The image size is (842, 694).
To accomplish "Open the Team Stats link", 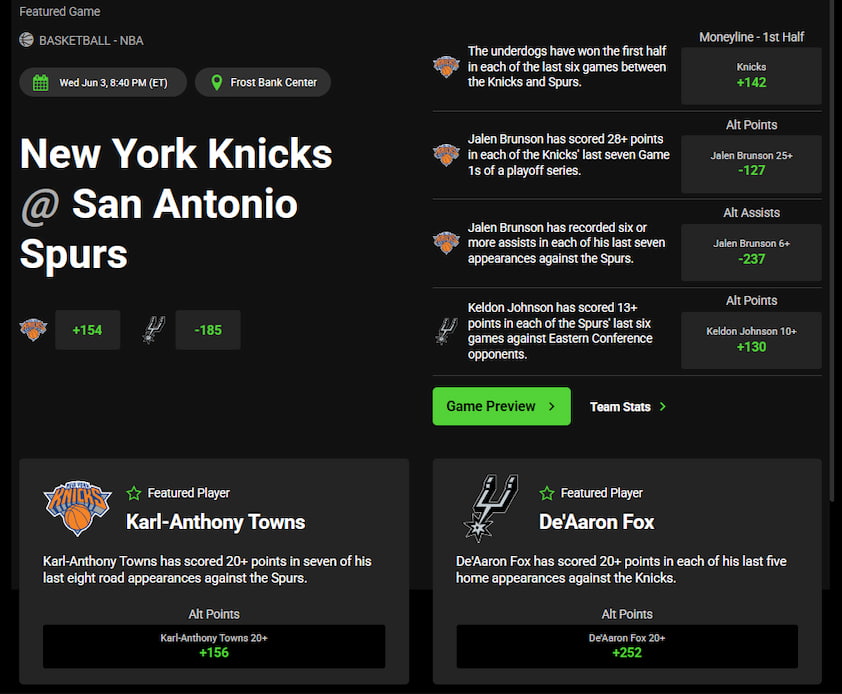I will (628, 407).
